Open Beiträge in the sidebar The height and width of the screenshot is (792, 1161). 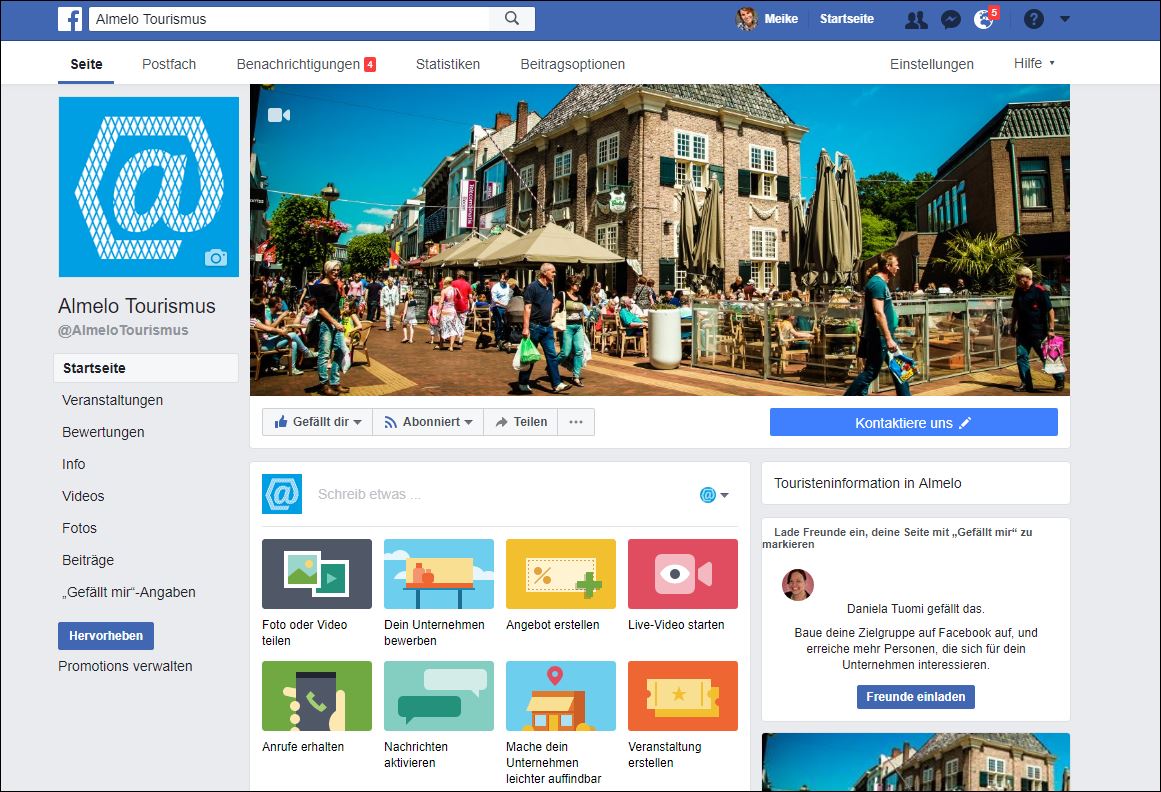[88, 560]
